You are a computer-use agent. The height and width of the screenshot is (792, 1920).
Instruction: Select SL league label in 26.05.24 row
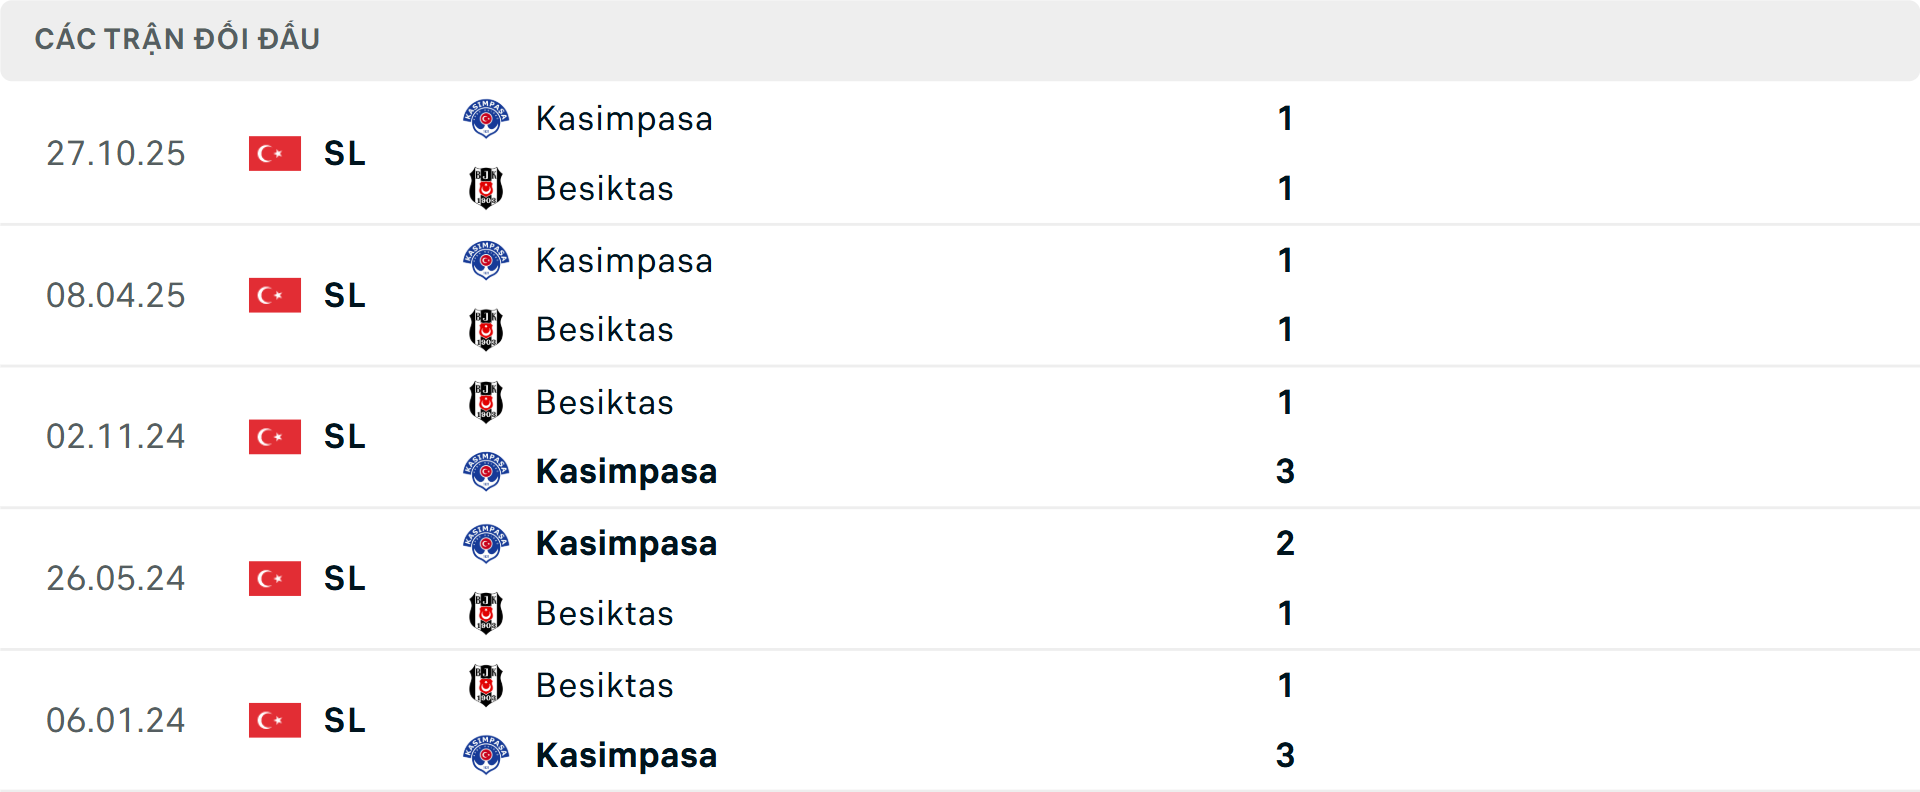(x=345, y=579)
